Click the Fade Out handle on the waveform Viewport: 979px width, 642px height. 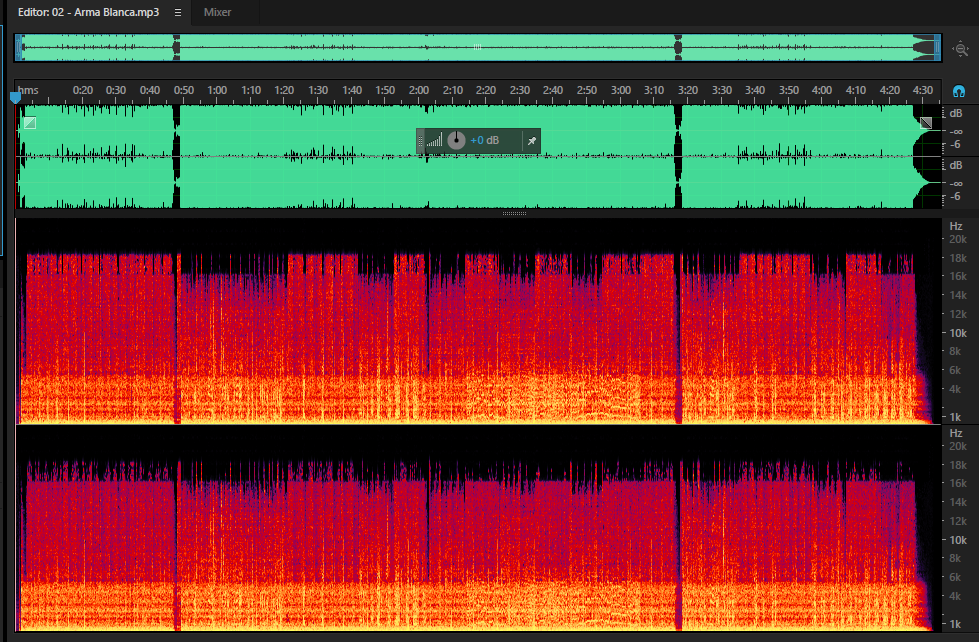coord(926,123)
